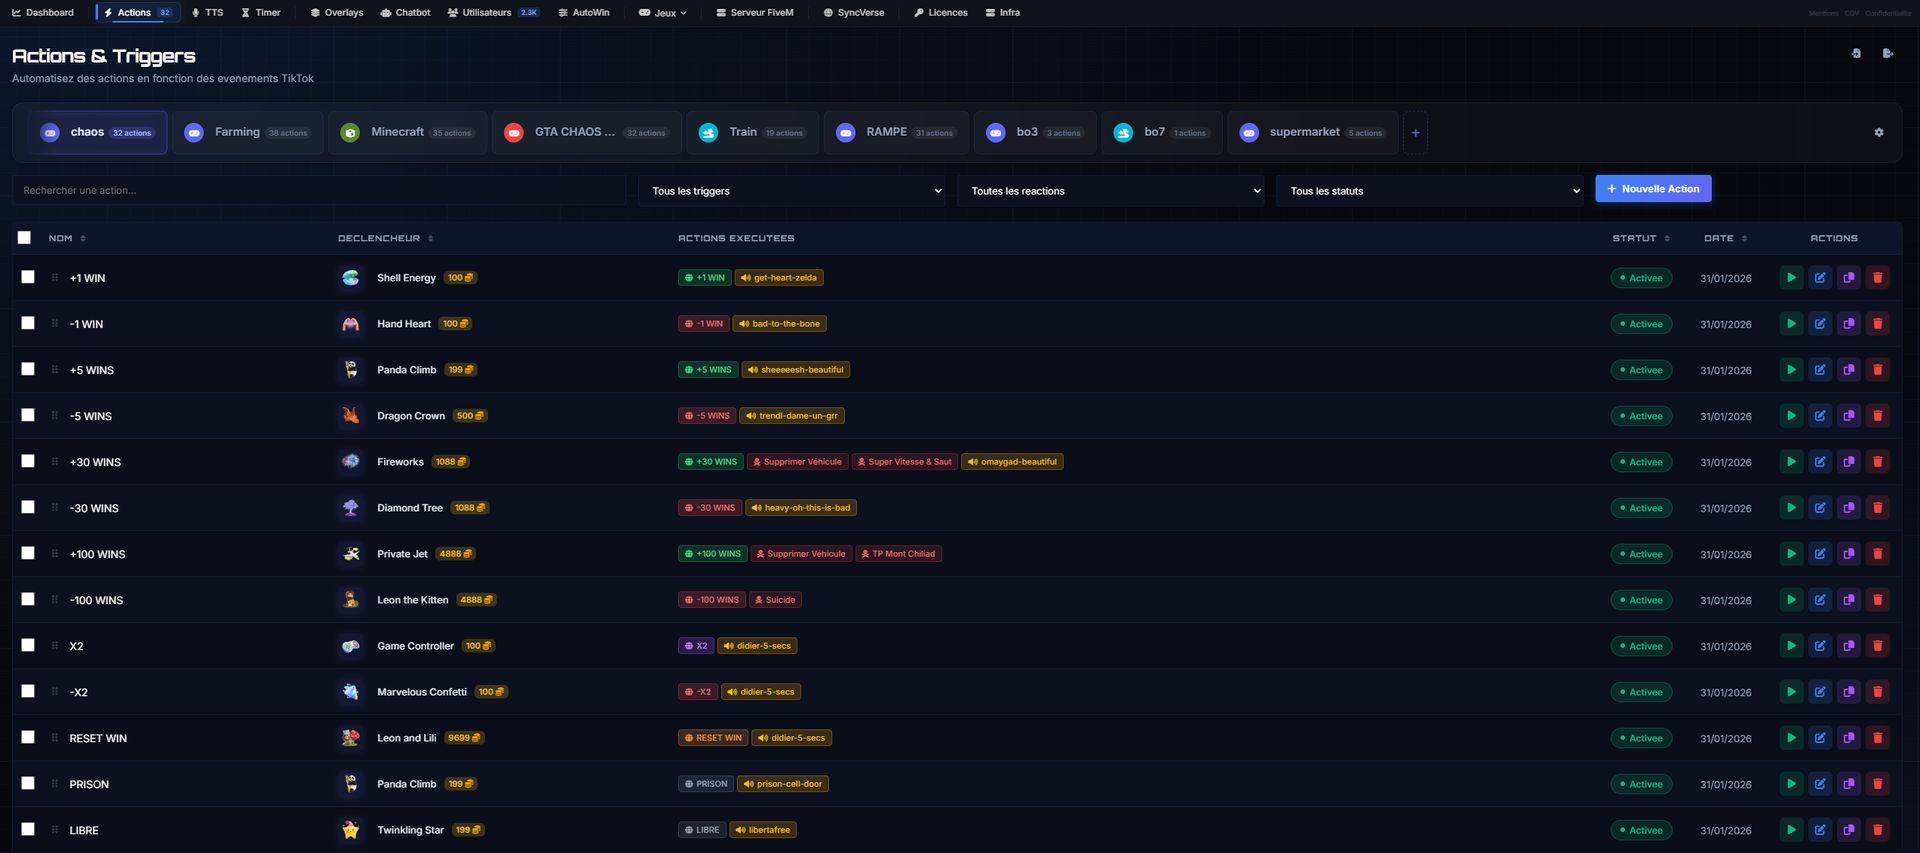Open the Chatbot menu item

[405, 13]
